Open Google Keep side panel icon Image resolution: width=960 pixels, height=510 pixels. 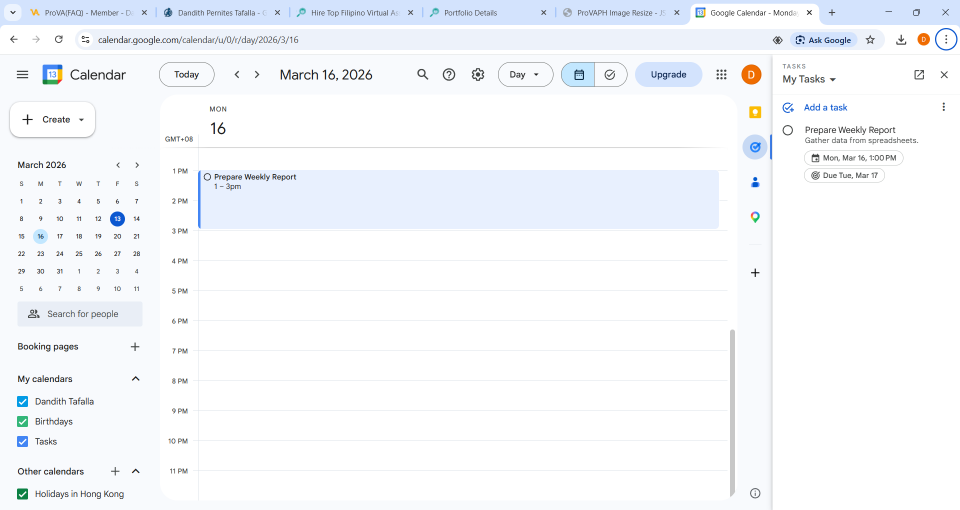755,112
